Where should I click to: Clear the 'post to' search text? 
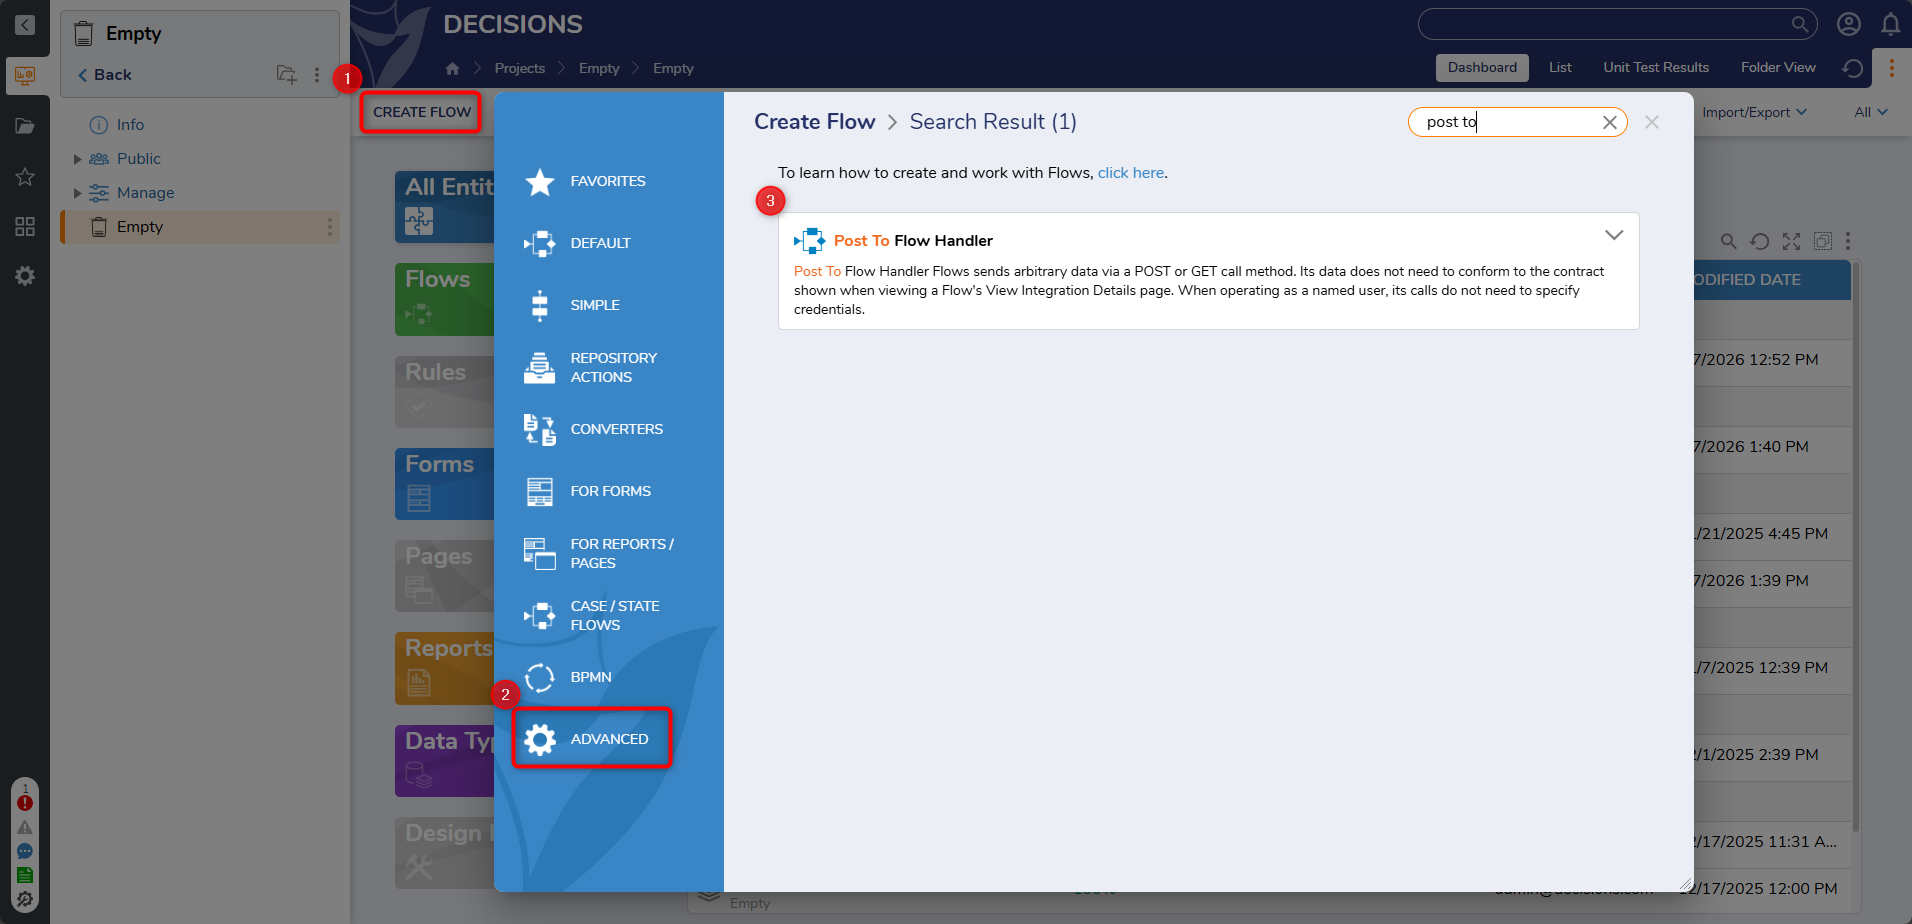[x=1609, y=122]
